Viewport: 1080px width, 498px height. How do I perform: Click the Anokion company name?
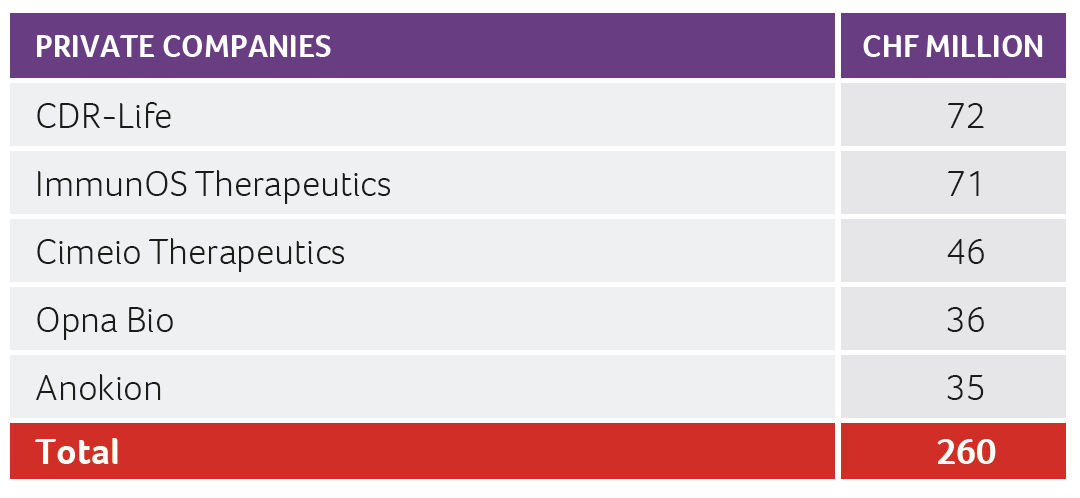[x=99, y=388]
